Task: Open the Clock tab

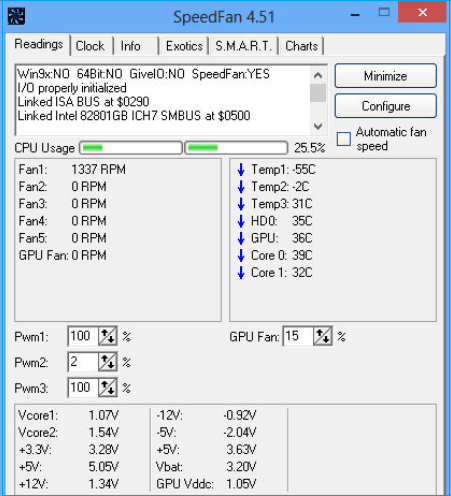Action: pos(90,46)
